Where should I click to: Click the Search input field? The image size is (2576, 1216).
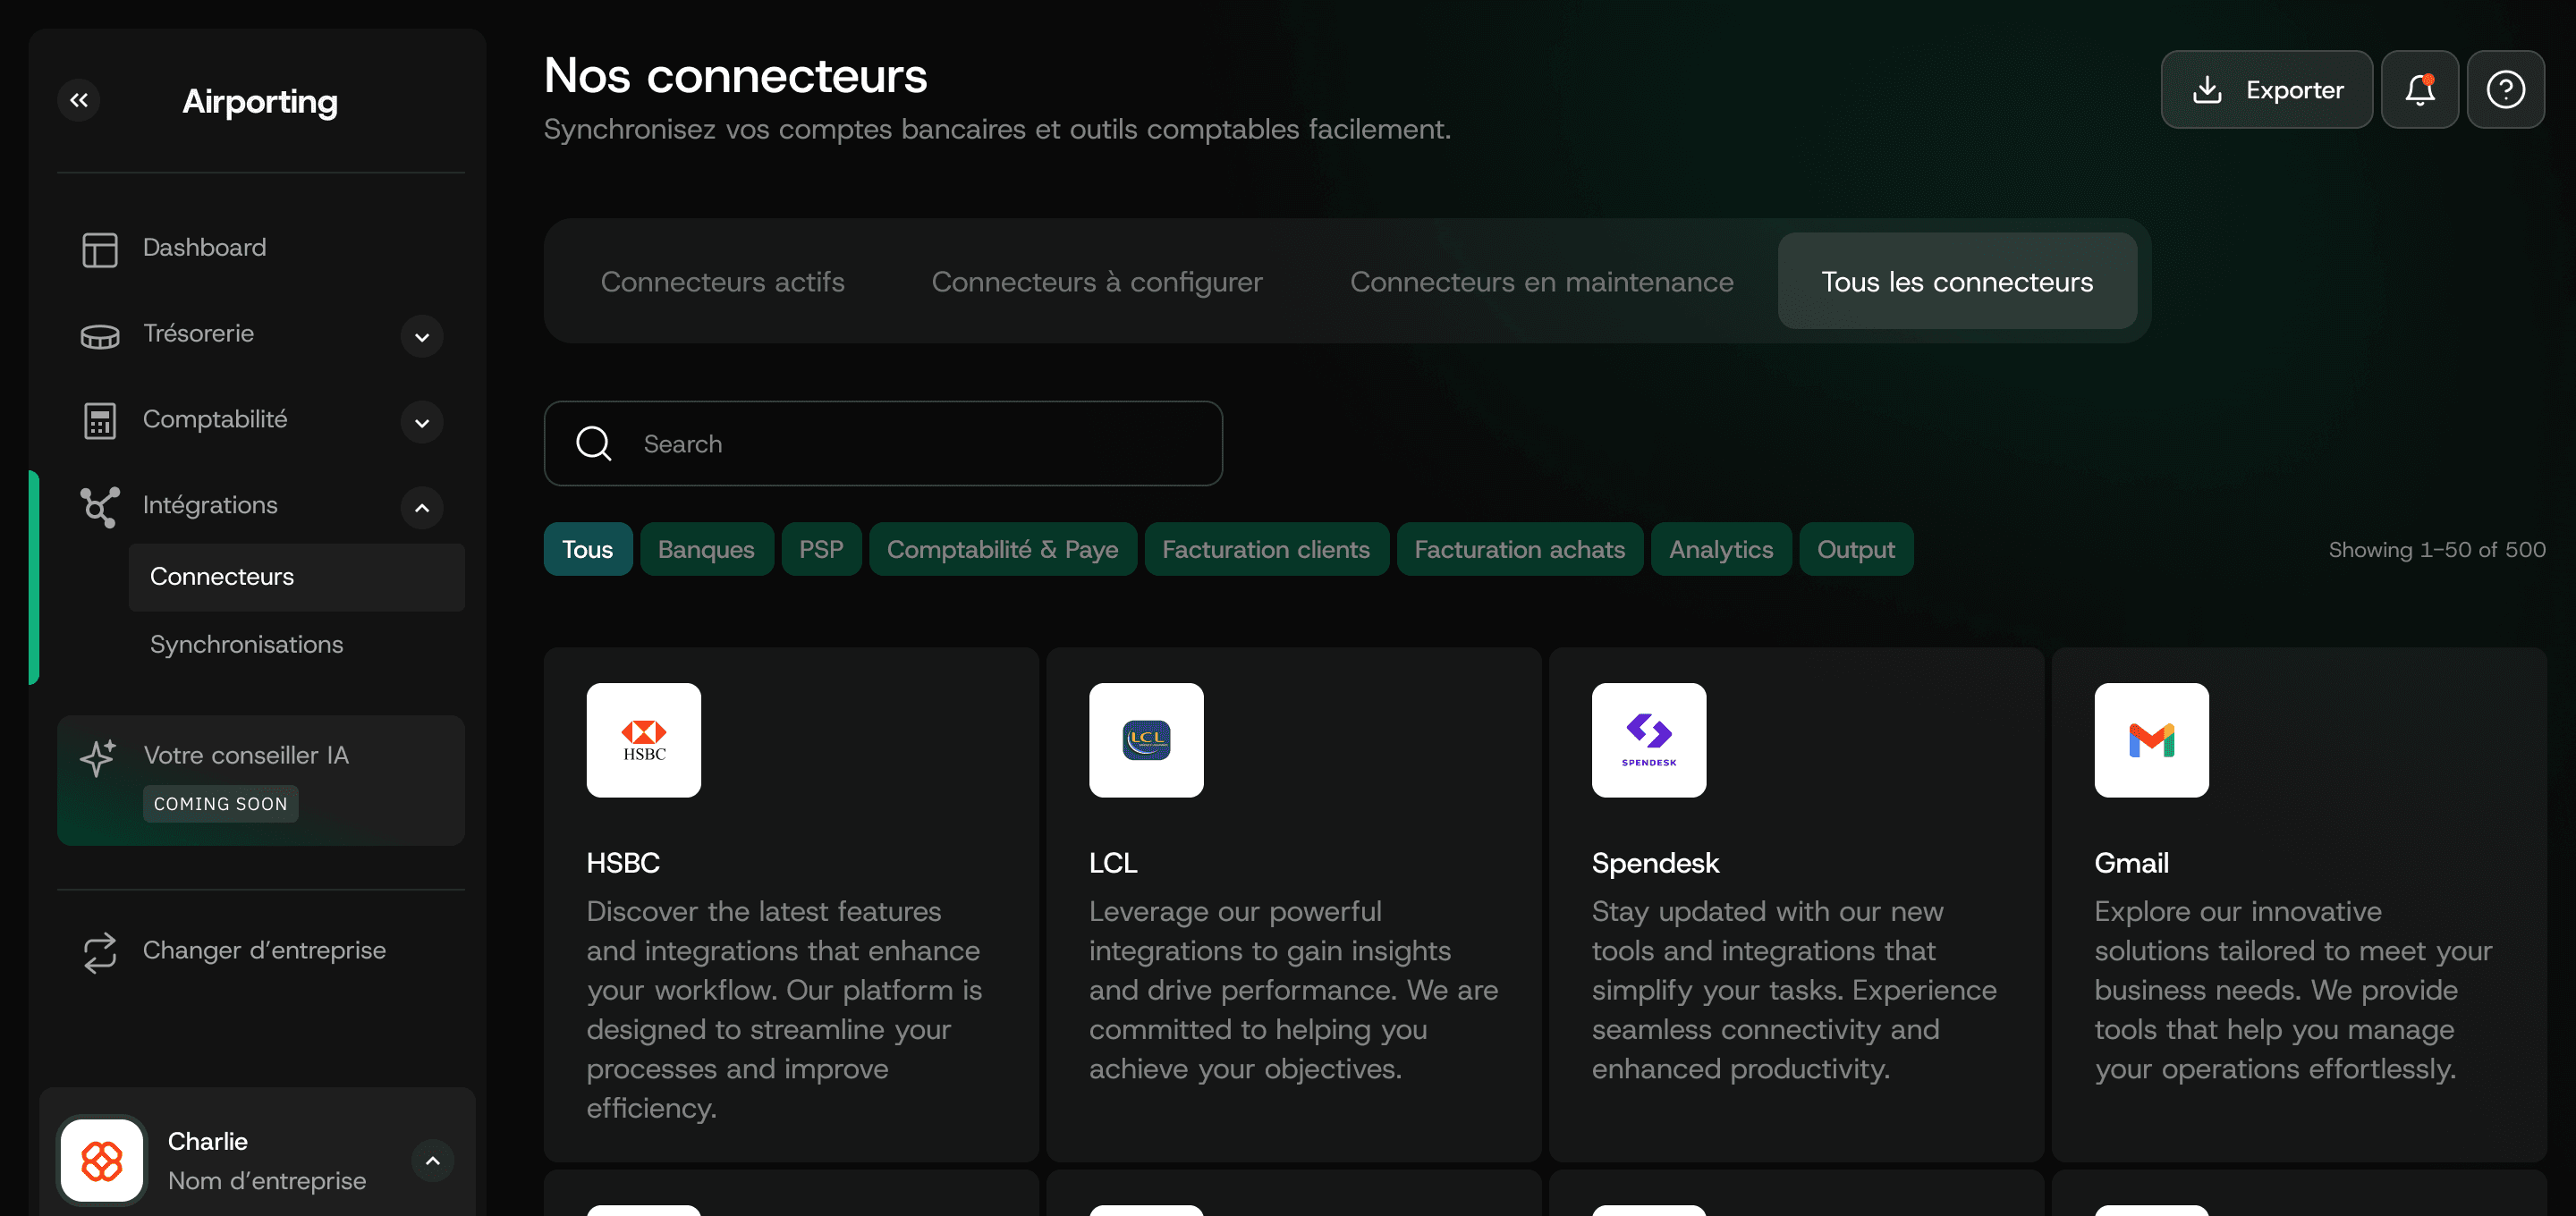(x=883, y=444)
